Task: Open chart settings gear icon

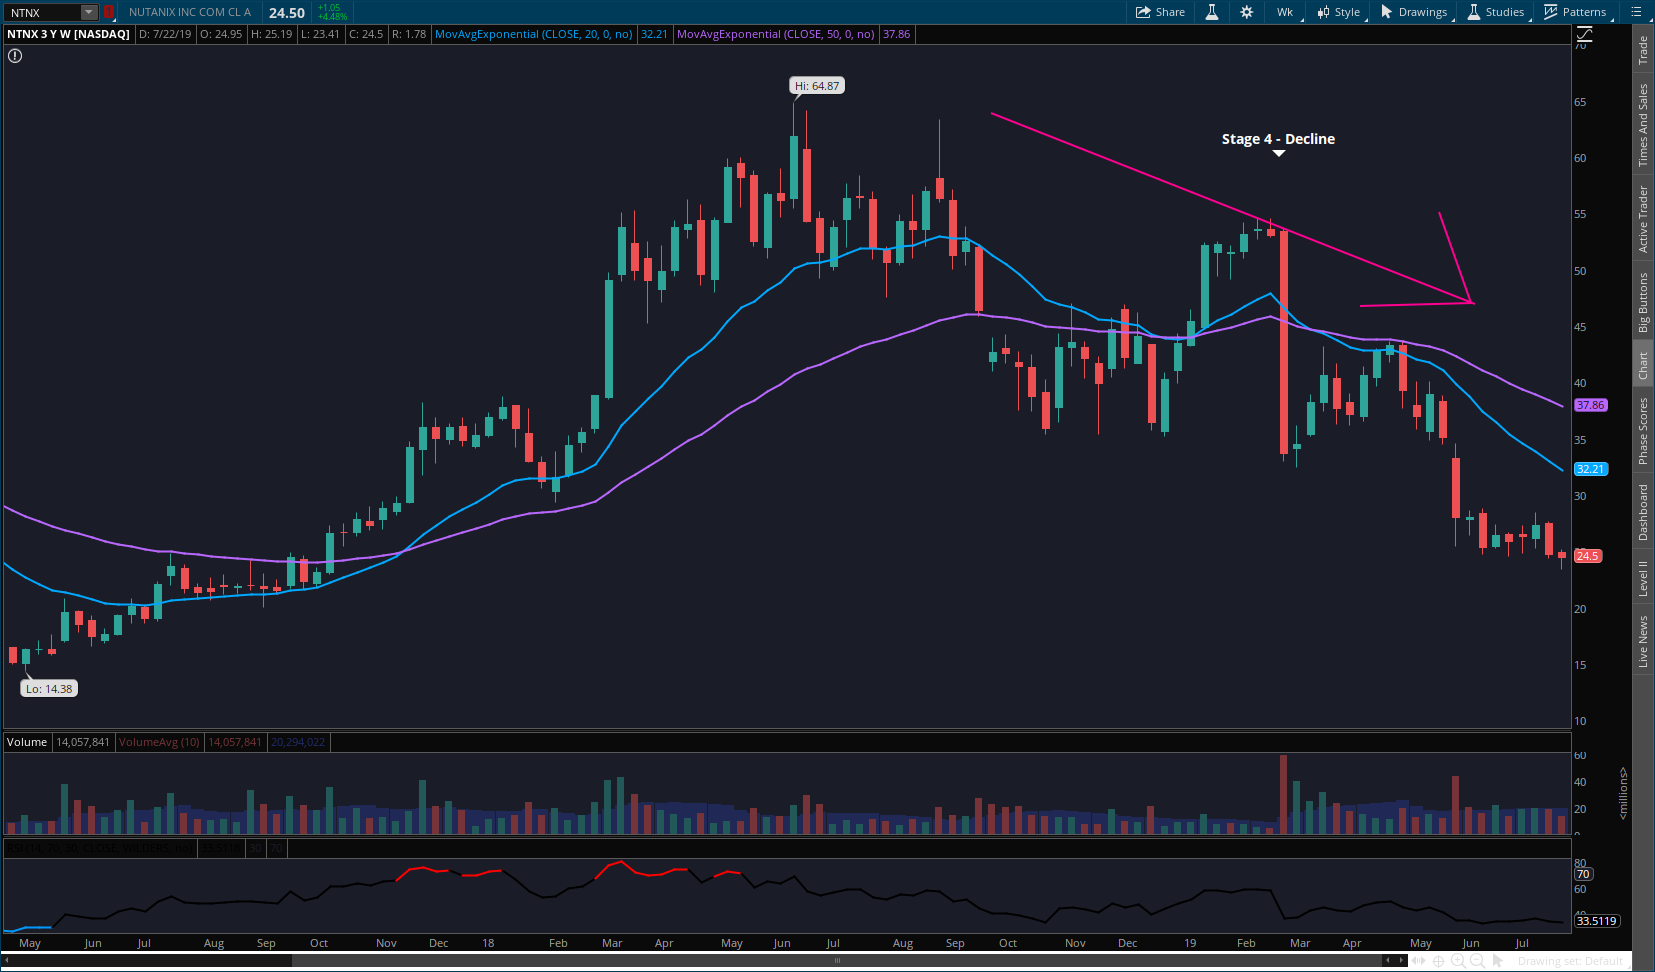Action: 1247,12
